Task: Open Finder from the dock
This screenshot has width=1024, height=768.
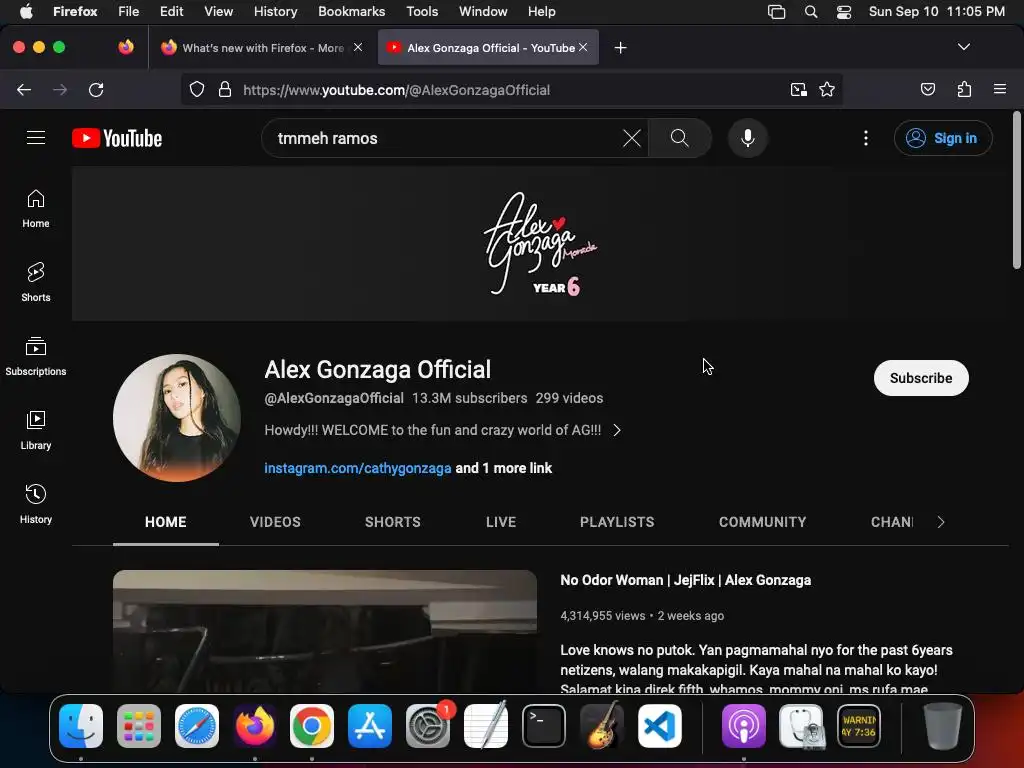Action: 81,726
